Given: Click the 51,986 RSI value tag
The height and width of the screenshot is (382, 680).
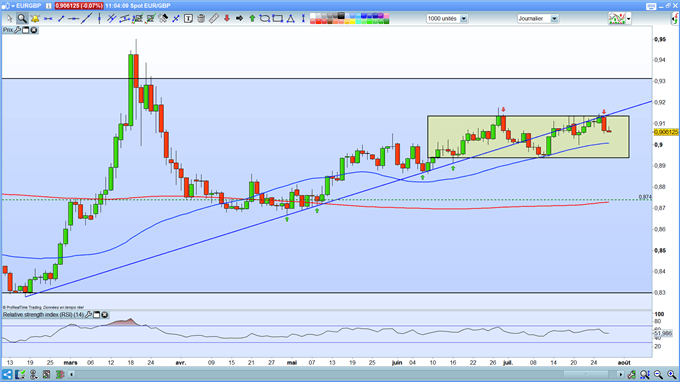Looking at the screenshot, I should point(664,333).
